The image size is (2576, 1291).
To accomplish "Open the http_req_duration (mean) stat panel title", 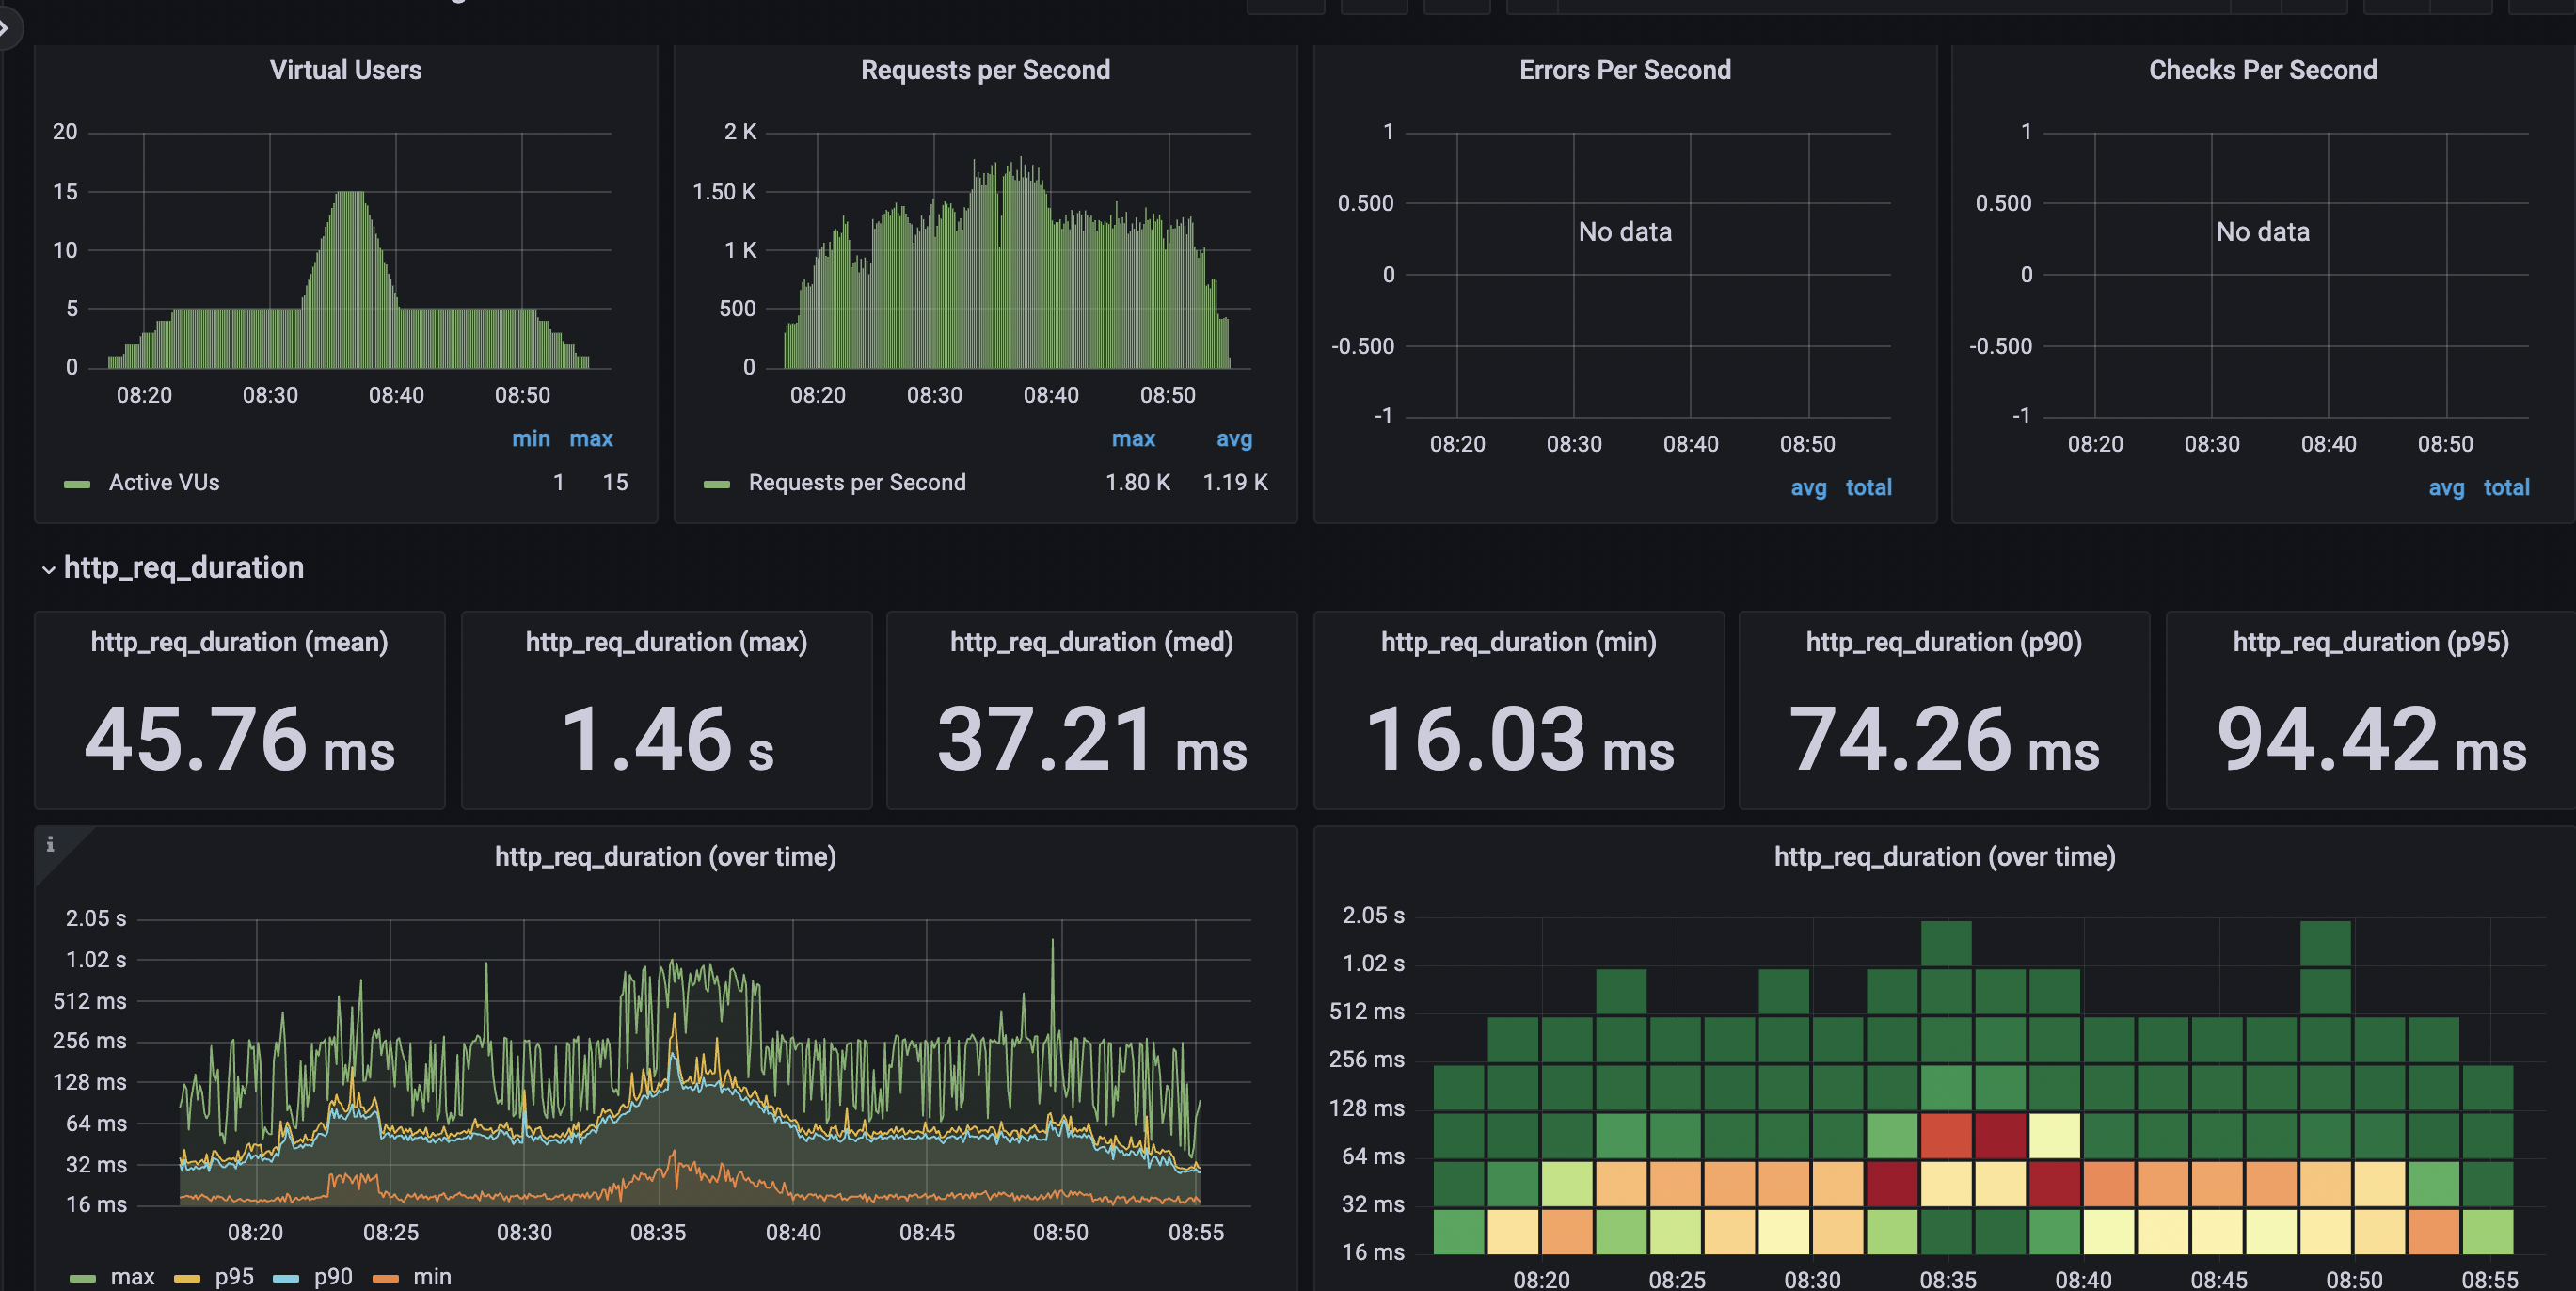I will [239, 642].
